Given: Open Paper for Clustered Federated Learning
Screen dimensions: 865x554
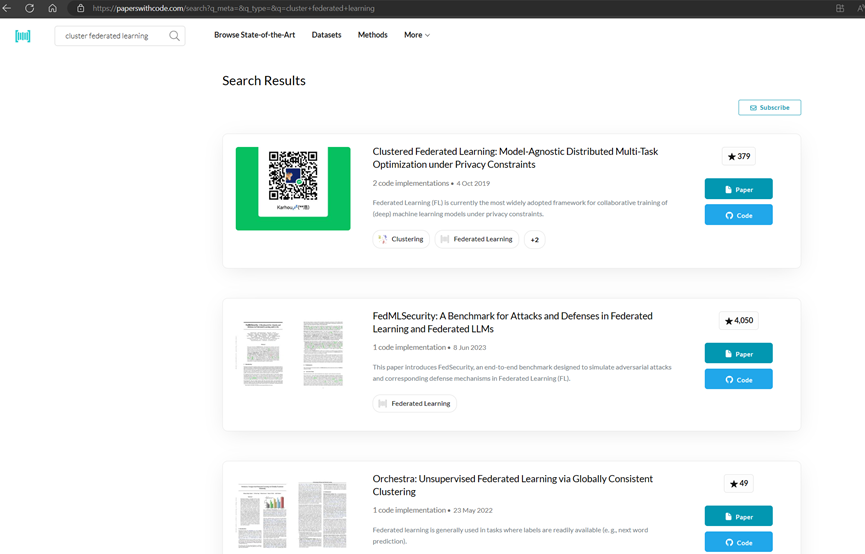Looking at the screenshot, I should coord(738,189).
